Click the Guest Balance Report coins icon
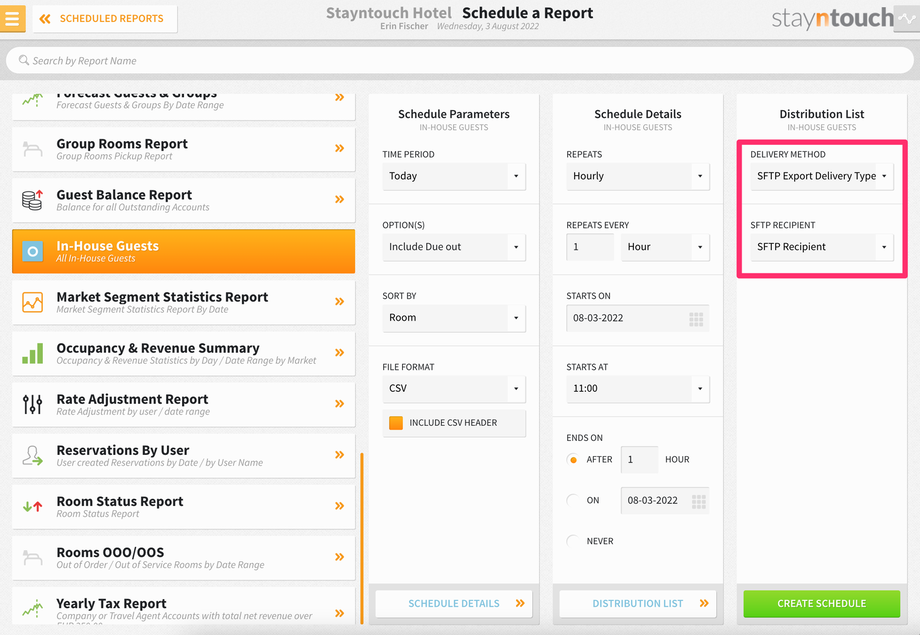 coord(32,200)
